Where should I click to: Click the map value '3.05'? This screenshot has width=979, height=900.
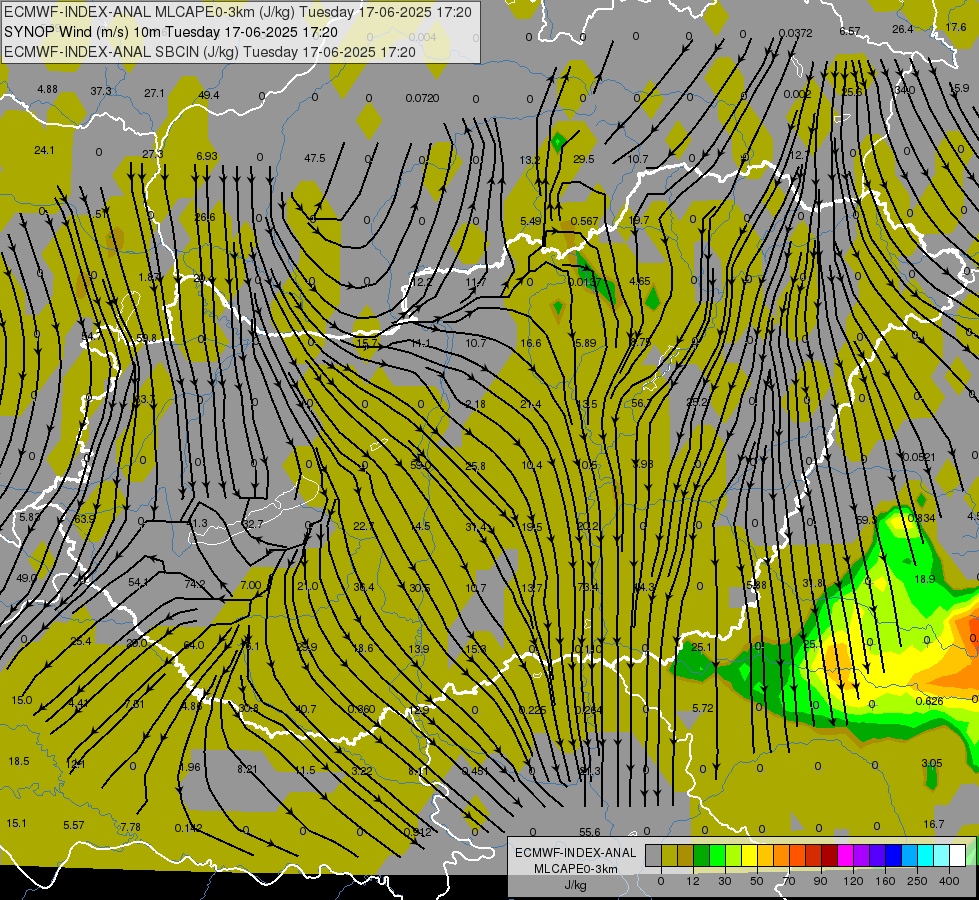pos(932,763)
